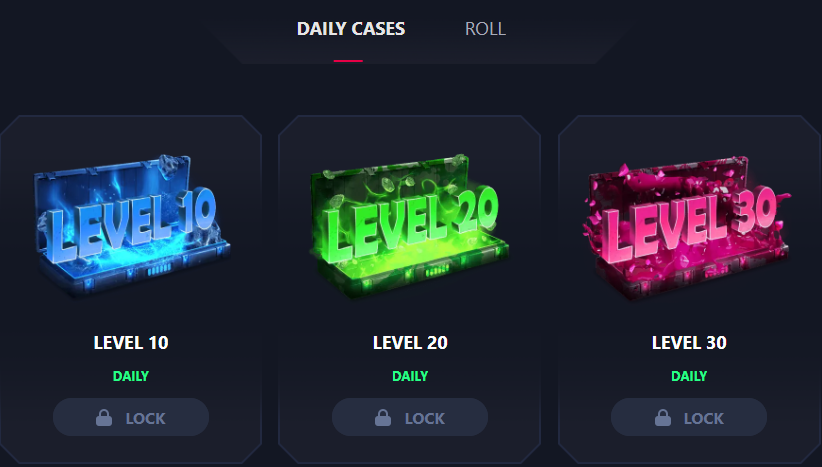Switch to the Daily Cases tab
This screenshot has height=467, width=822.
pos(351,29)
